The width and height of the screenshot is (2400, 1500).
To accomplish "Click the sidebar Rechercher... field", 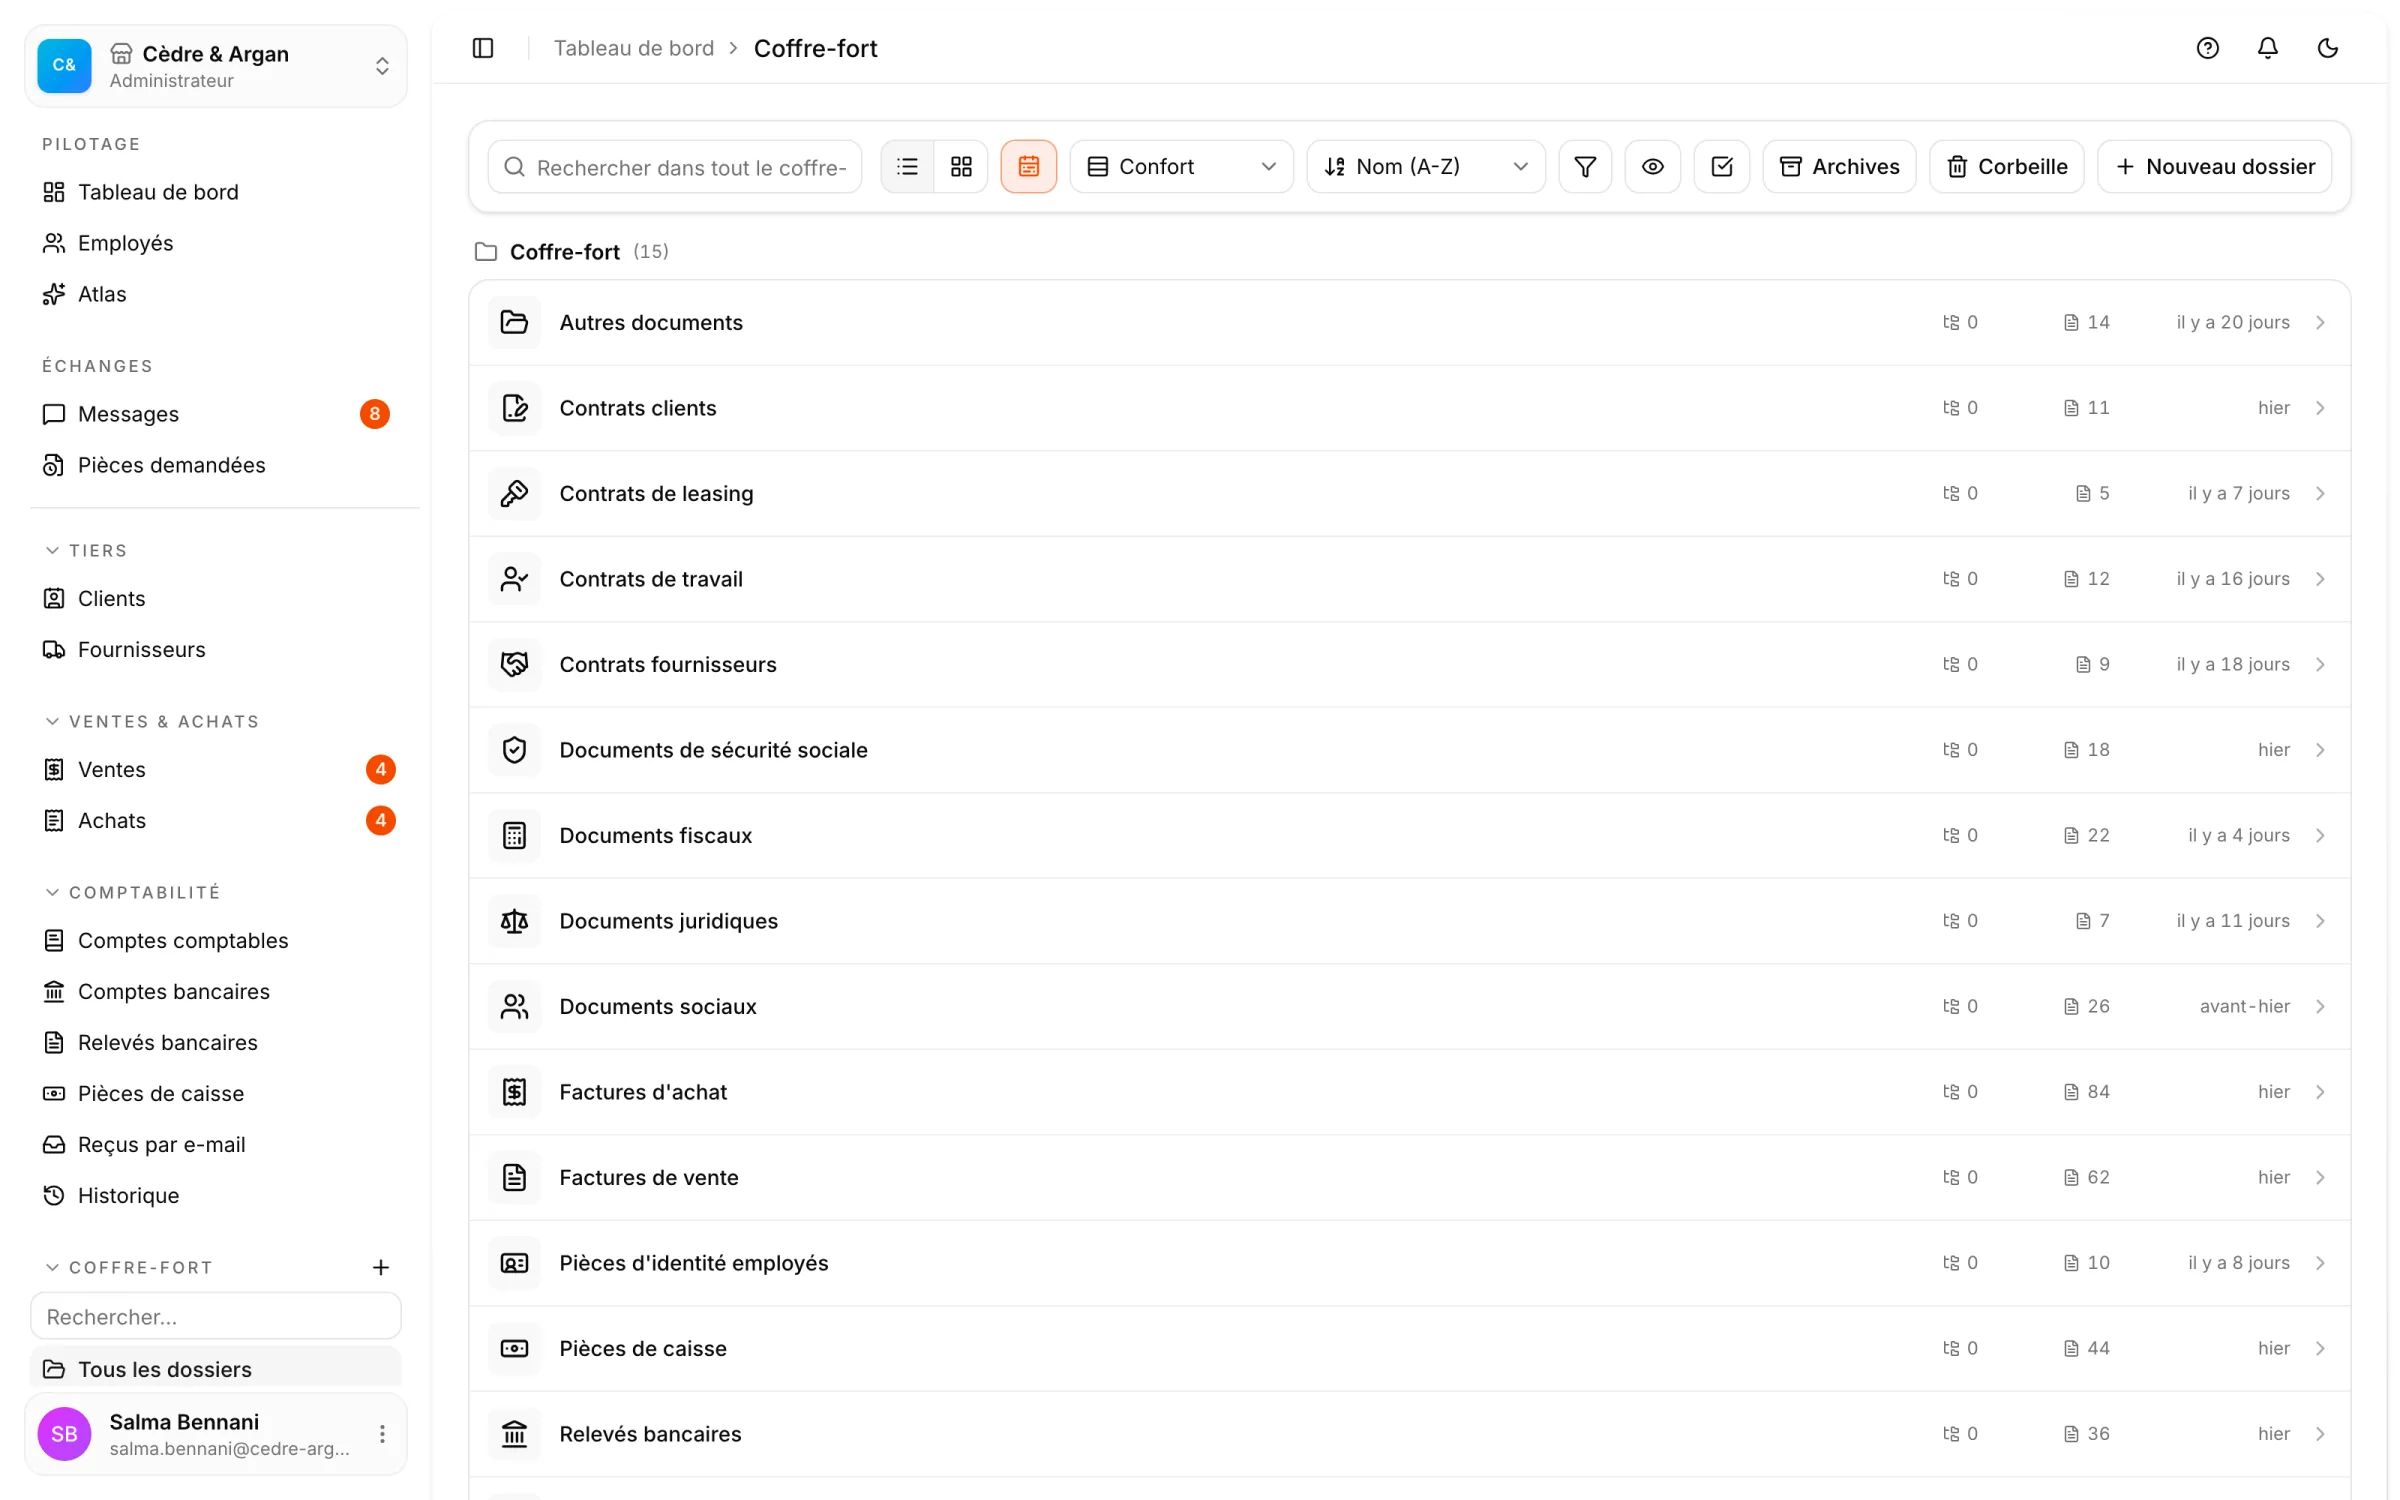I will pyautogui.click(x=216, y=1316).
